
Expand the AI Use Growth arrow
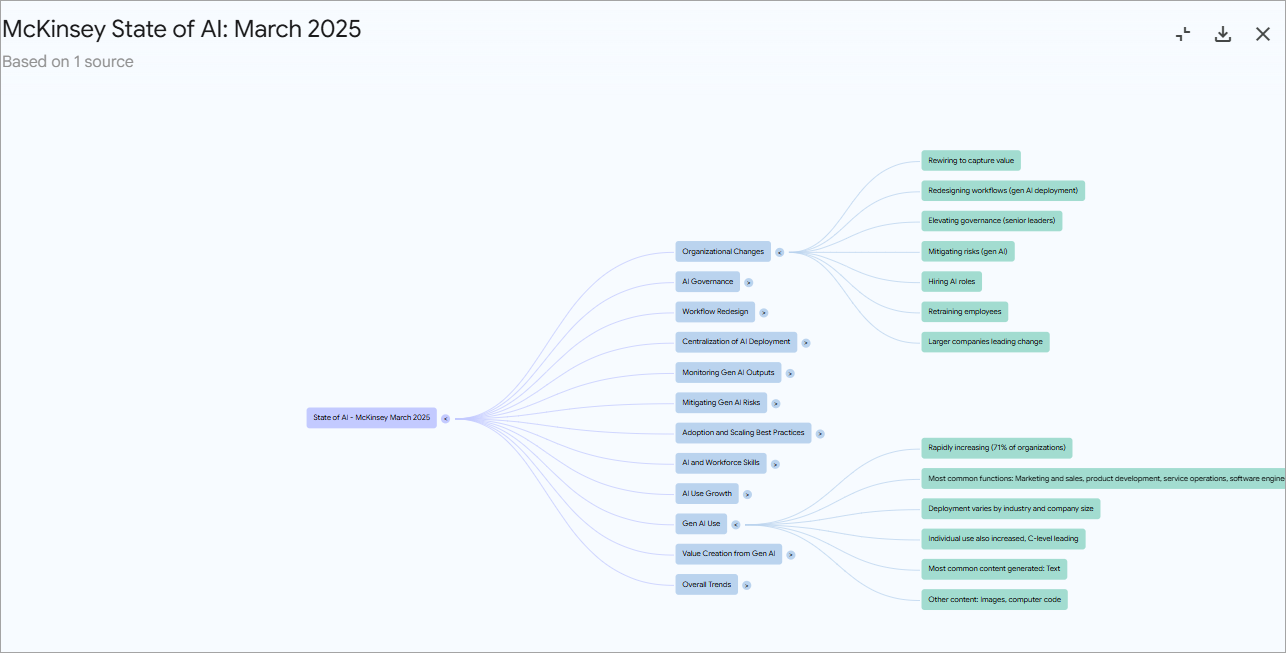tap(747, 494)
